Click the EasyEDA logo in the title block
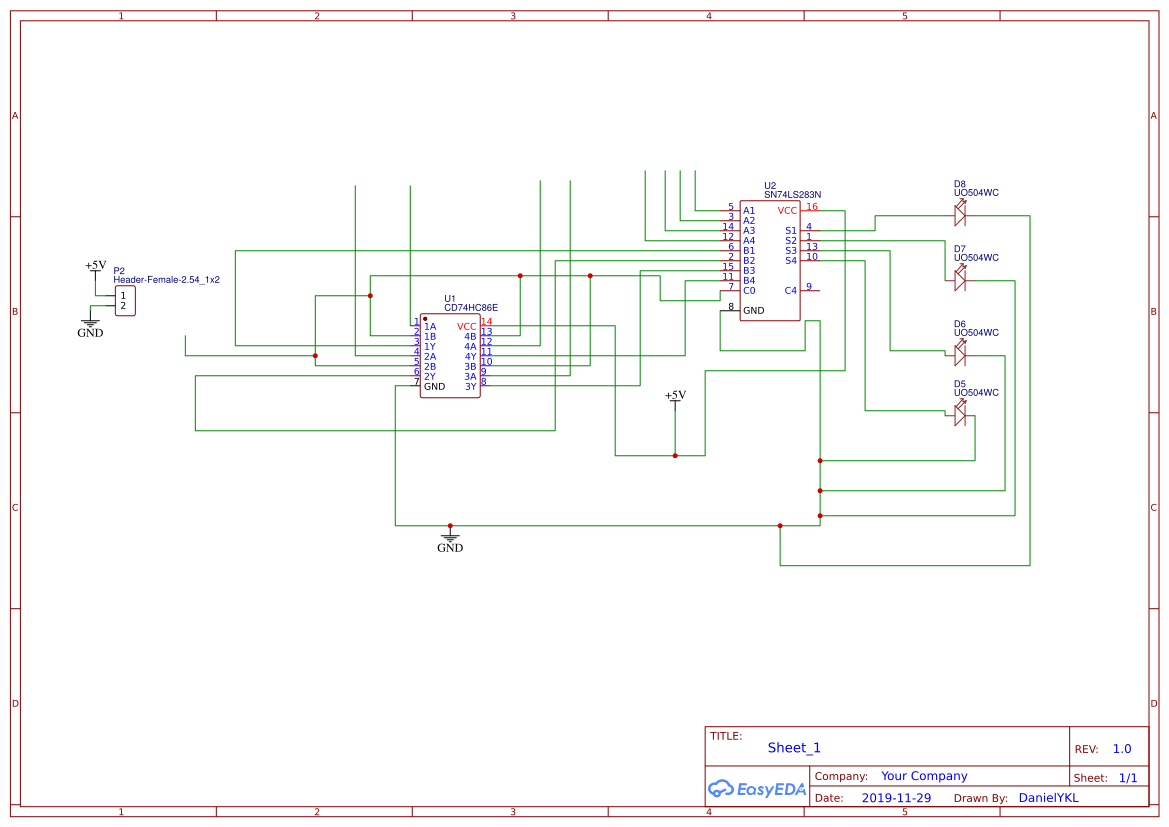This screenshot has width=1169, height=827. tap(757, 789)
